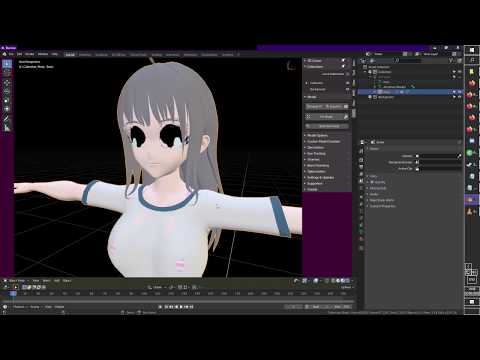Select the Rotate tool
The image size is (480, 360).
[7, 92]
